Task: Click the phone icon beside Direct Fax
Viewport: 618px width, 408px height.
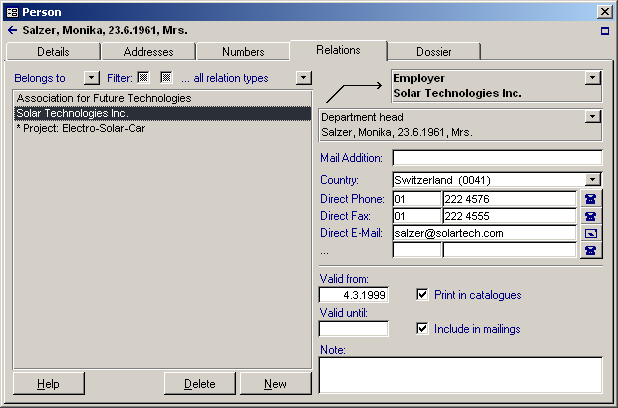Action: 591,216
